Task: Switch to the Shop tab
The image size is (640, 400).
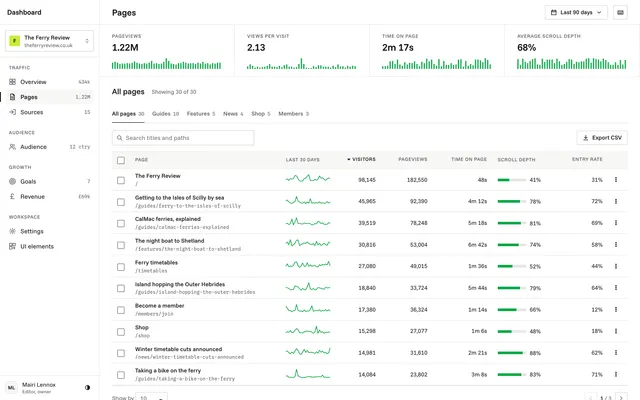Action: 261,114
